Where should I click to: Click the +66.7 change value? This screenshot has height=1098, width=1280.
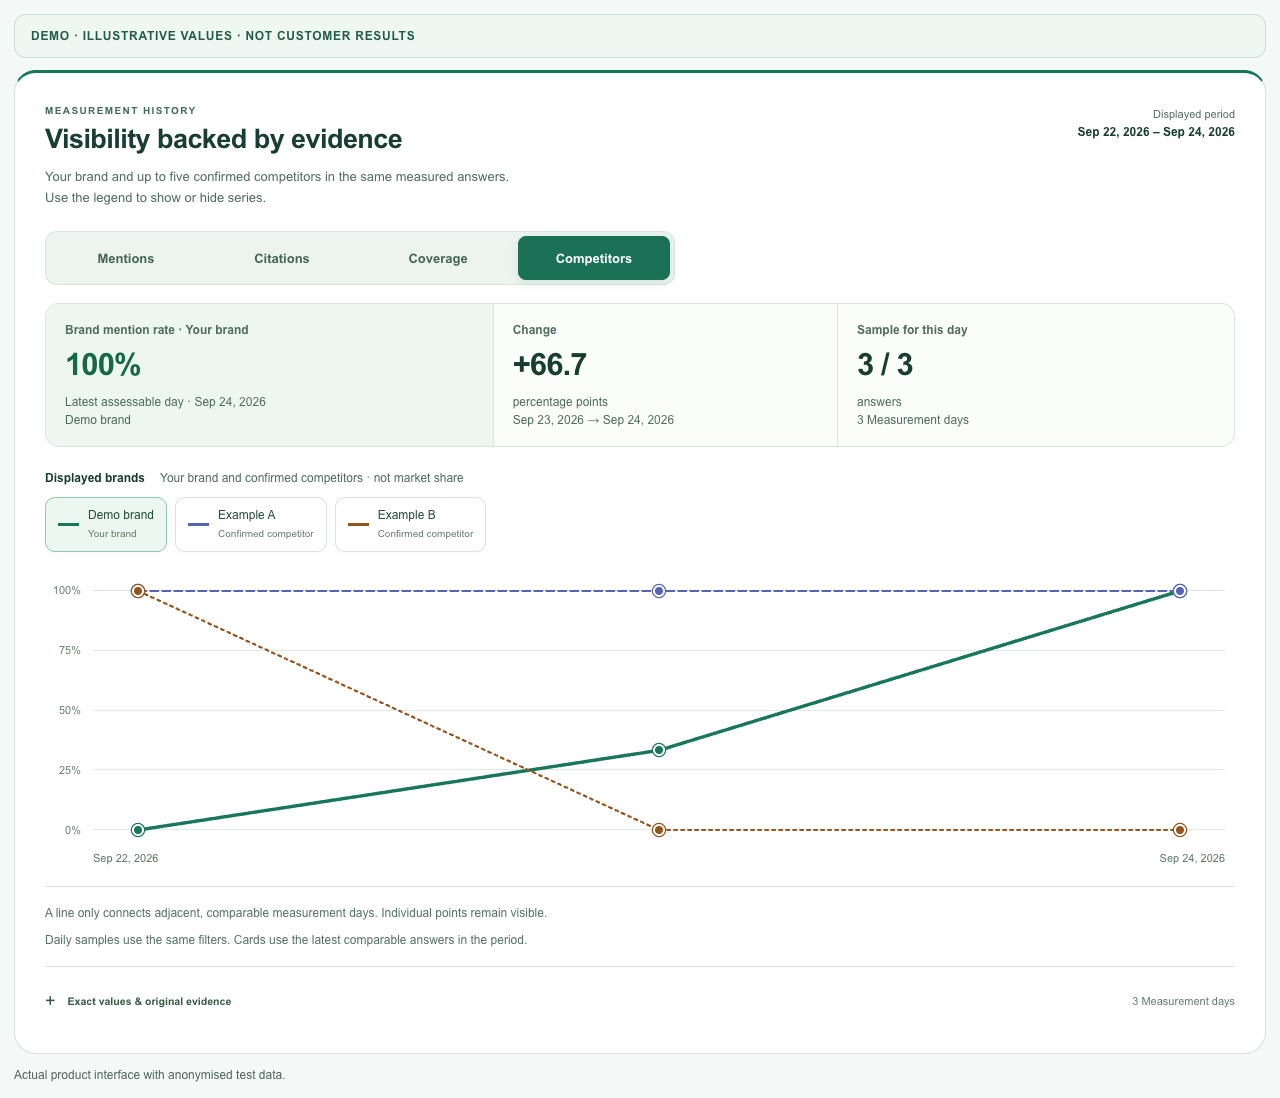point(550,365)
